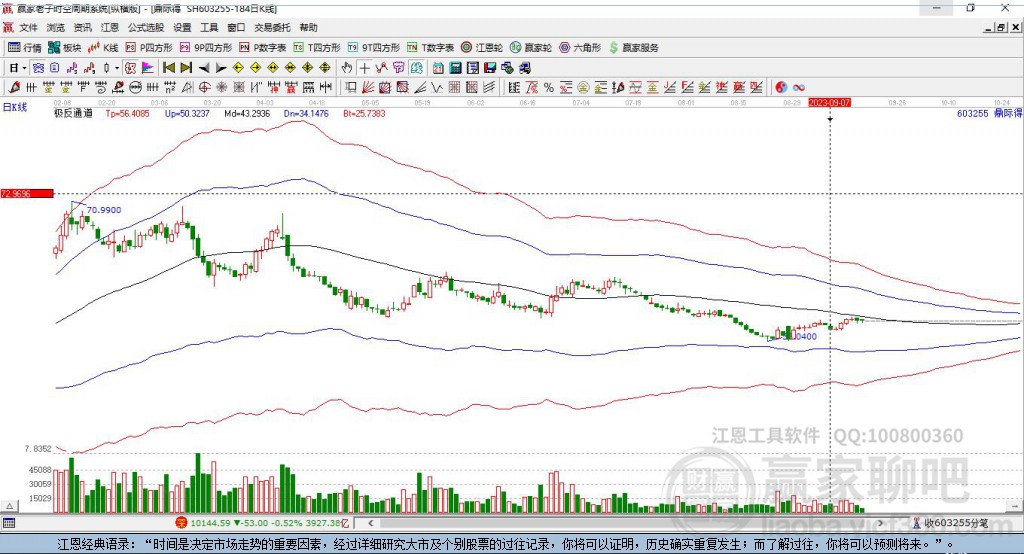Select the red pencil drawing tool
This screenshot has width=1024, height=554.
pyautogui.click(x=14, y=87)
